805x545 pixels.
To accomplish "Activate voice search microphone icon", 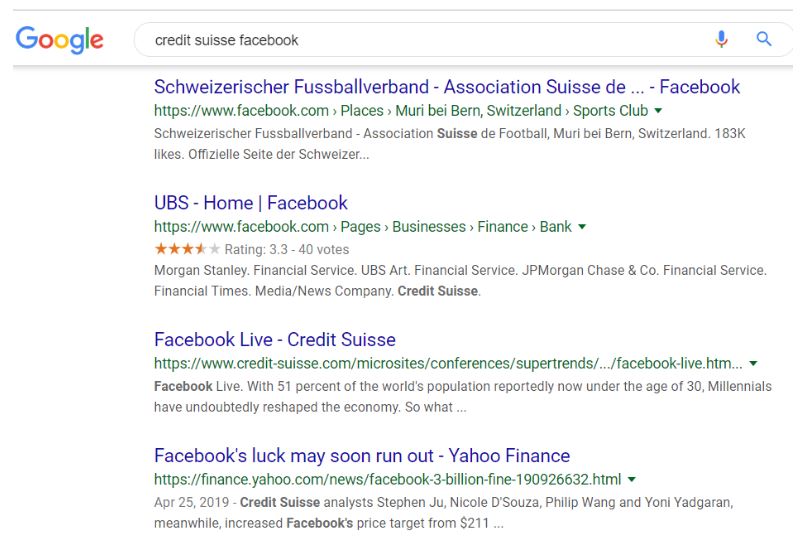I will coord(721,39).
